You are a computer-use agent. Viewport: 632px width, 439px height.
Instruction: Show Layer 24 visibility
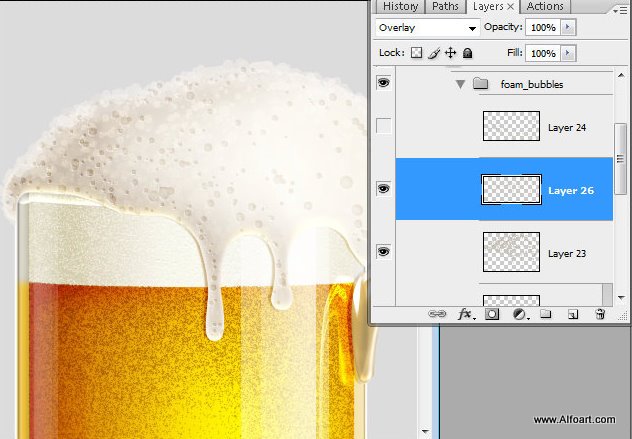coord(383,126)
